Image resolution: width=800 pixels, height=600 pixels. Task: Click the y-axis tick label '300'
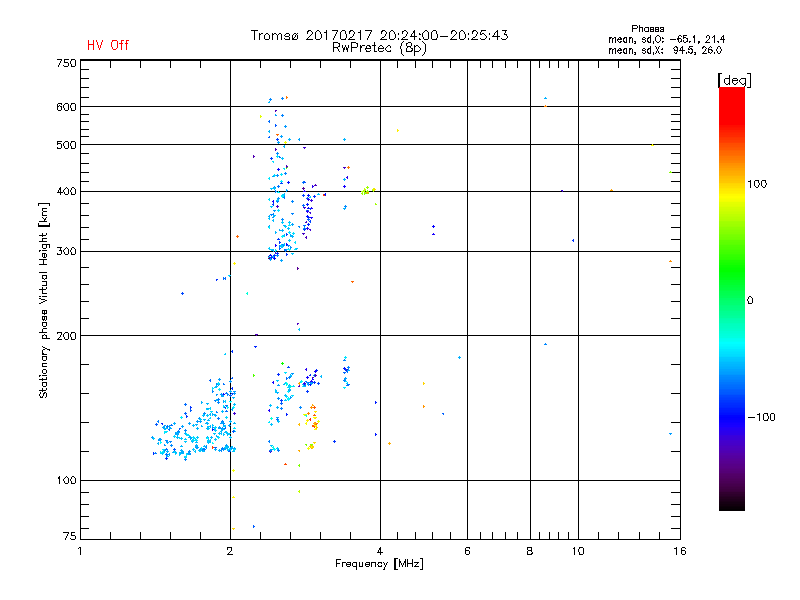66,251
